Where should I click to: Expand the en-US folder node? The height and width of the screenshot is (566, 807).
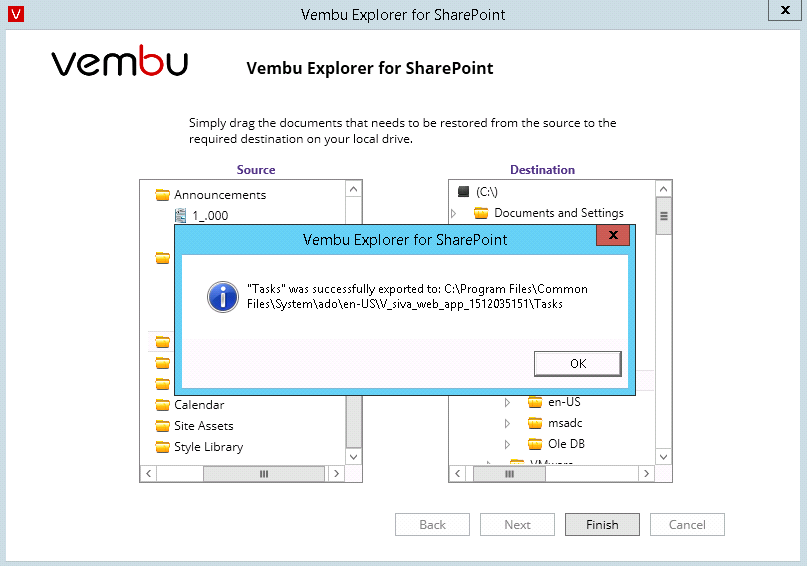pos(507,402)
